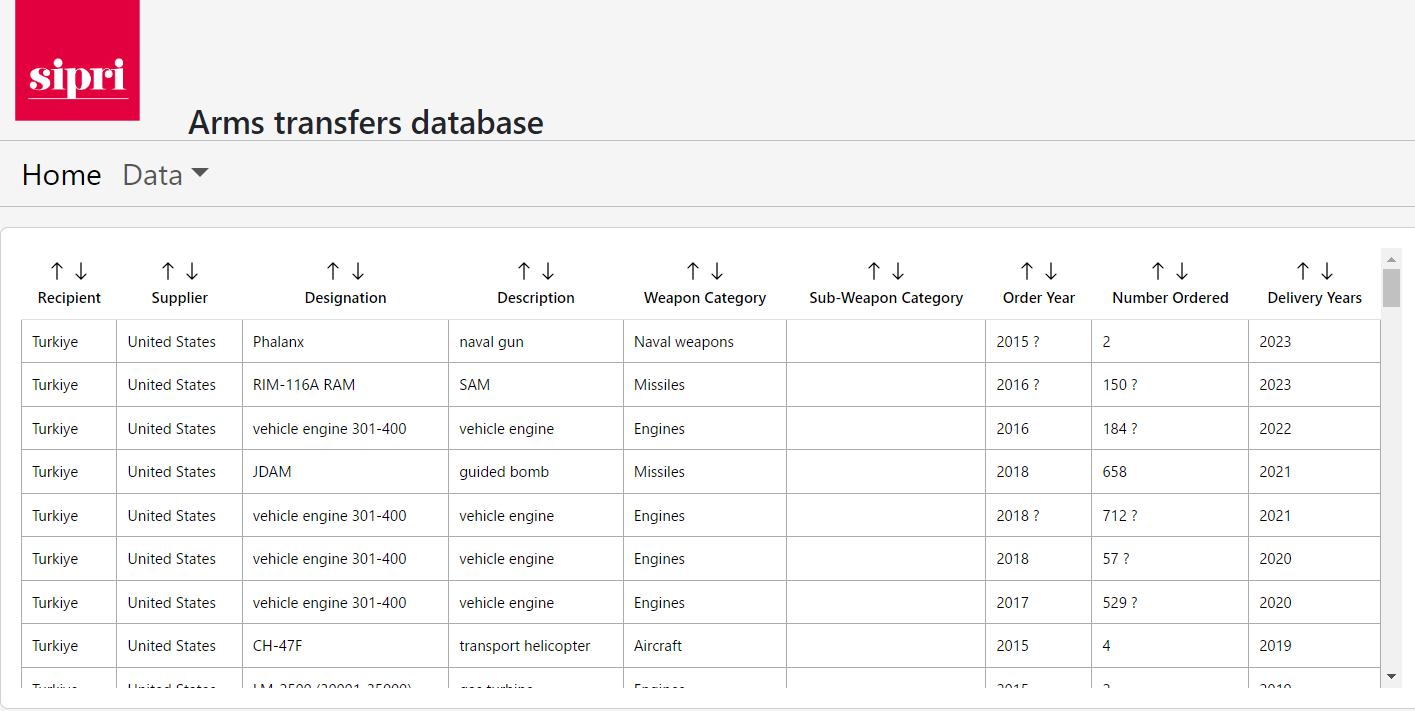Select the JDAM designation cell
The image size is (1415, 711).
[272, 472]
